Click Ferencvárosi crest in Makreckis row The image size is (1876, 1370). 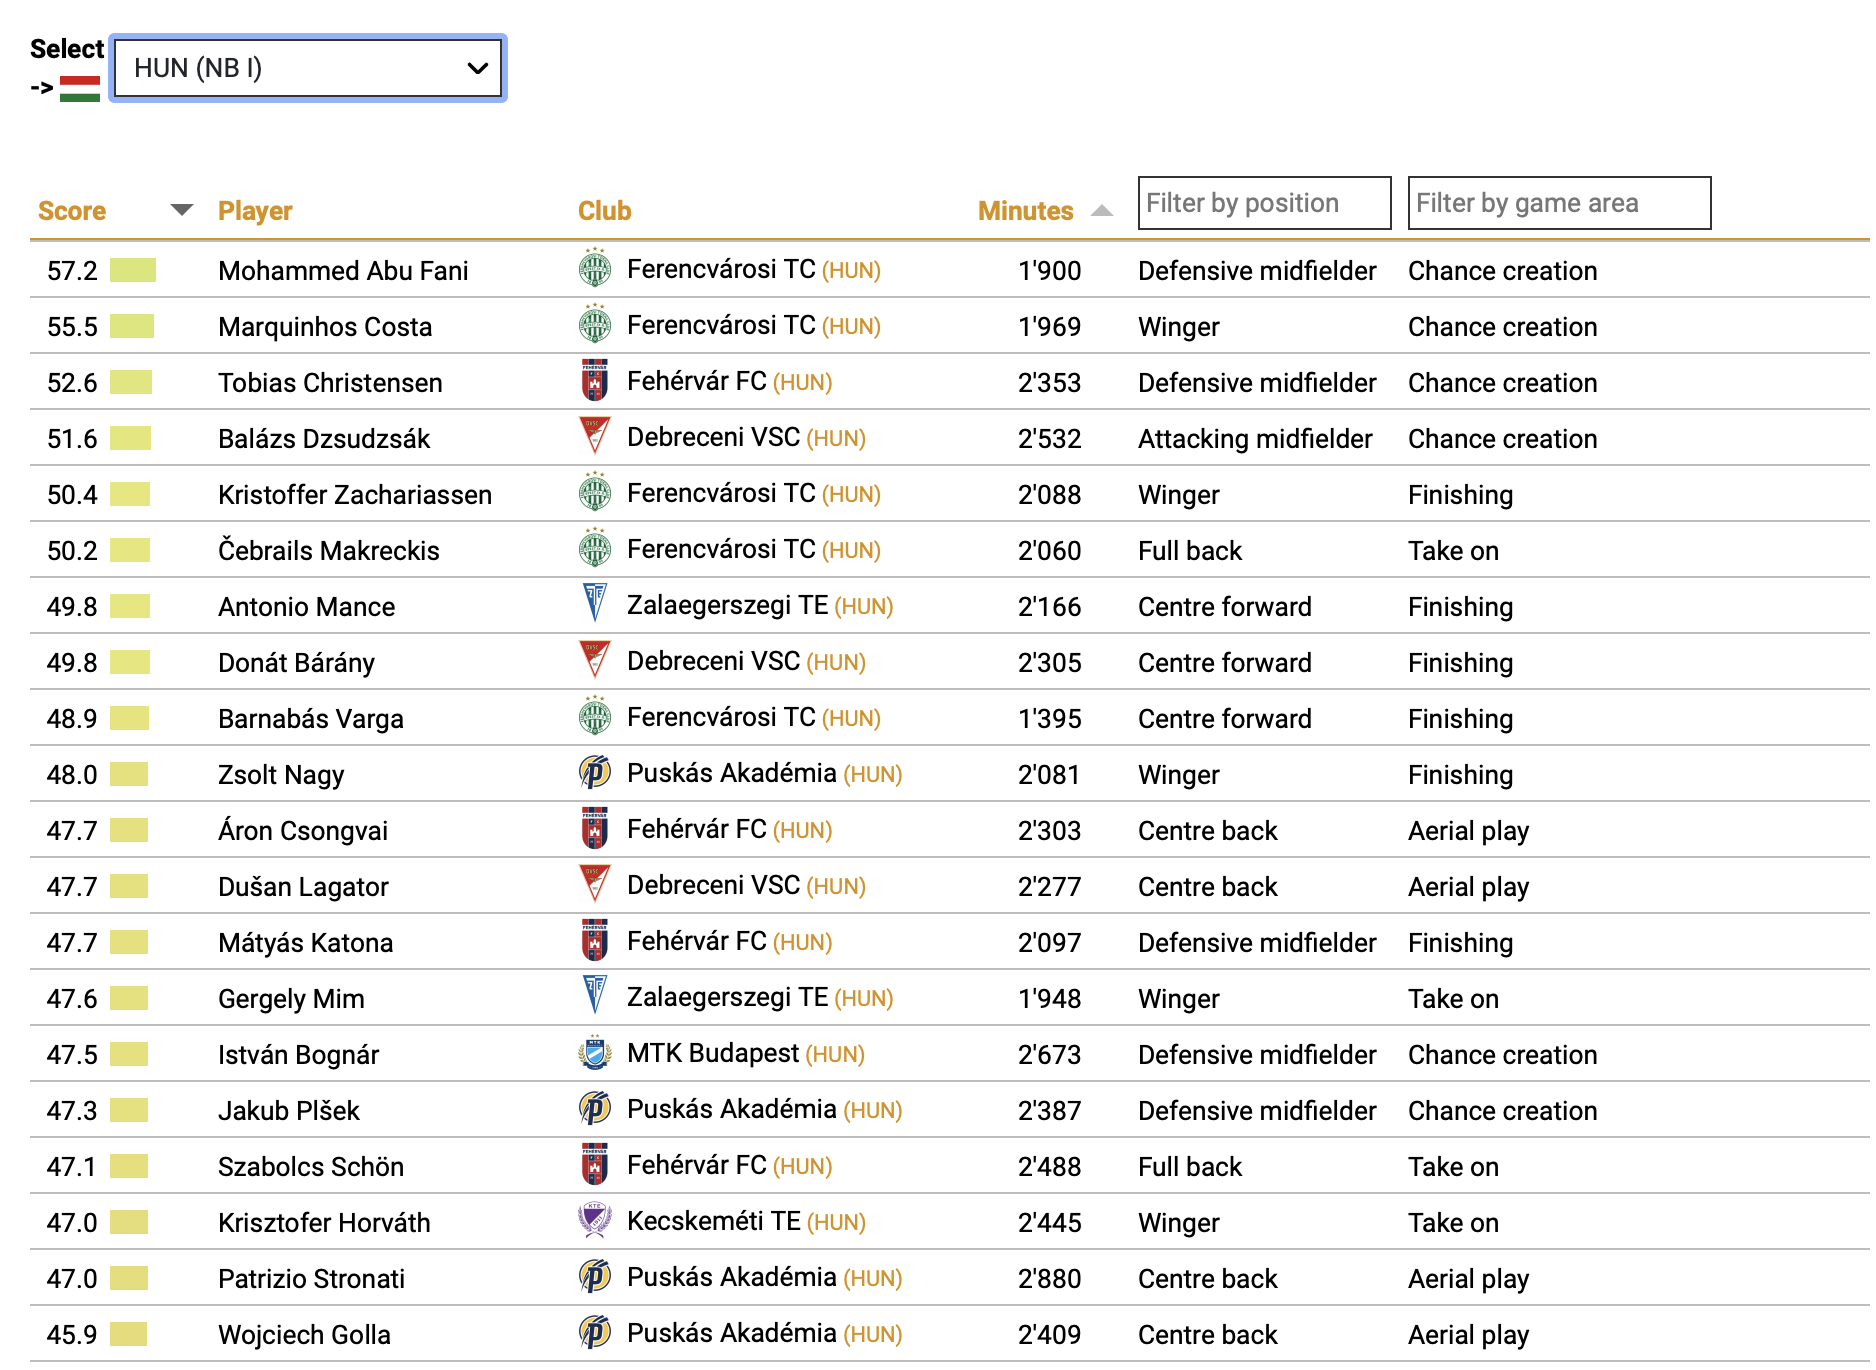tap(595, 548)
